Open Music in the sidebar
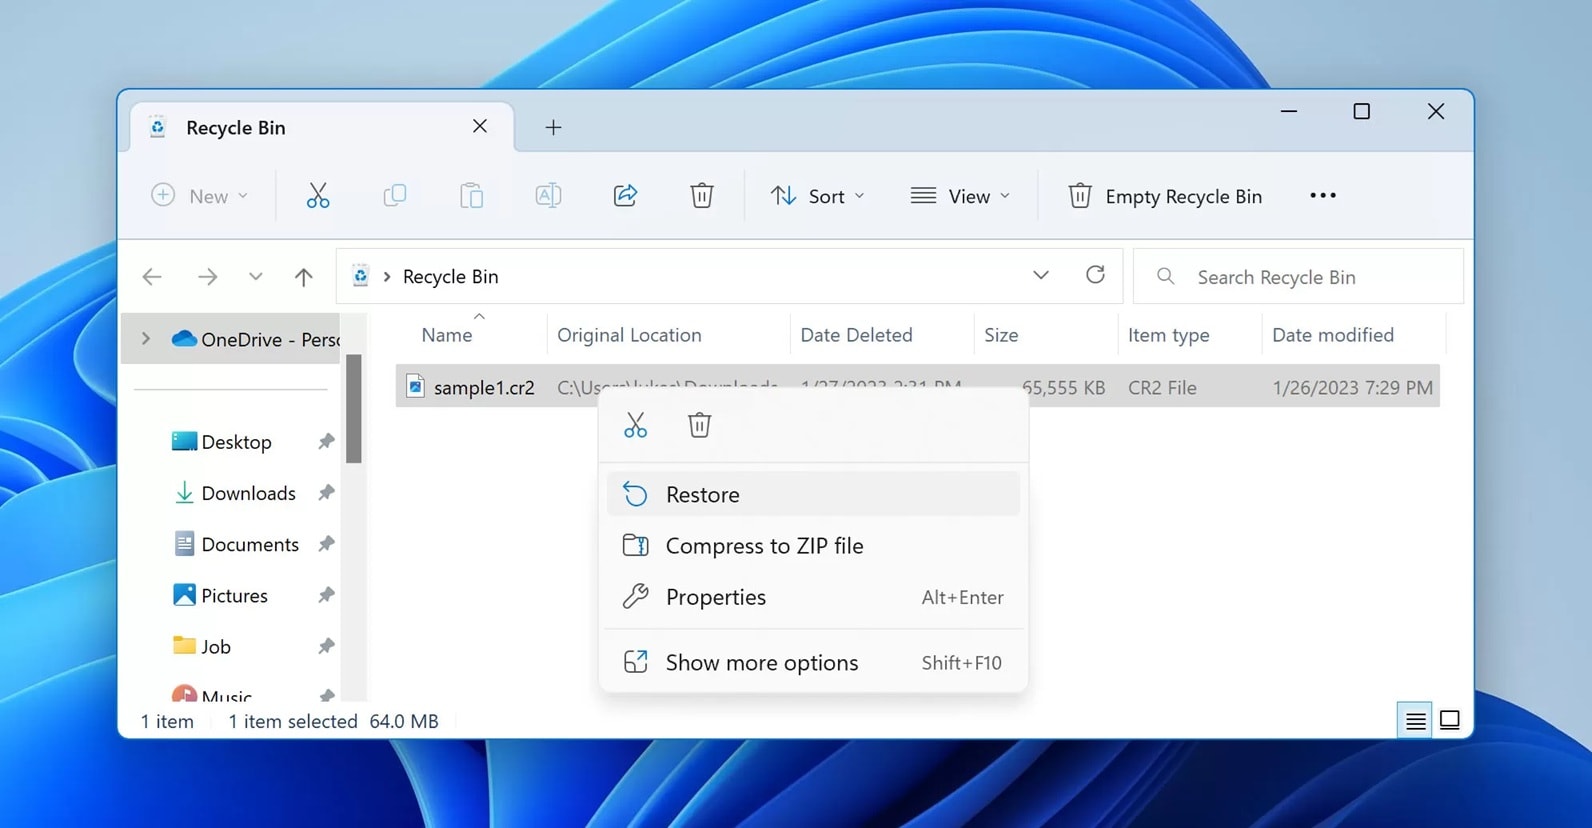This screenshot has width=1592, height=828. coord(212,694)
